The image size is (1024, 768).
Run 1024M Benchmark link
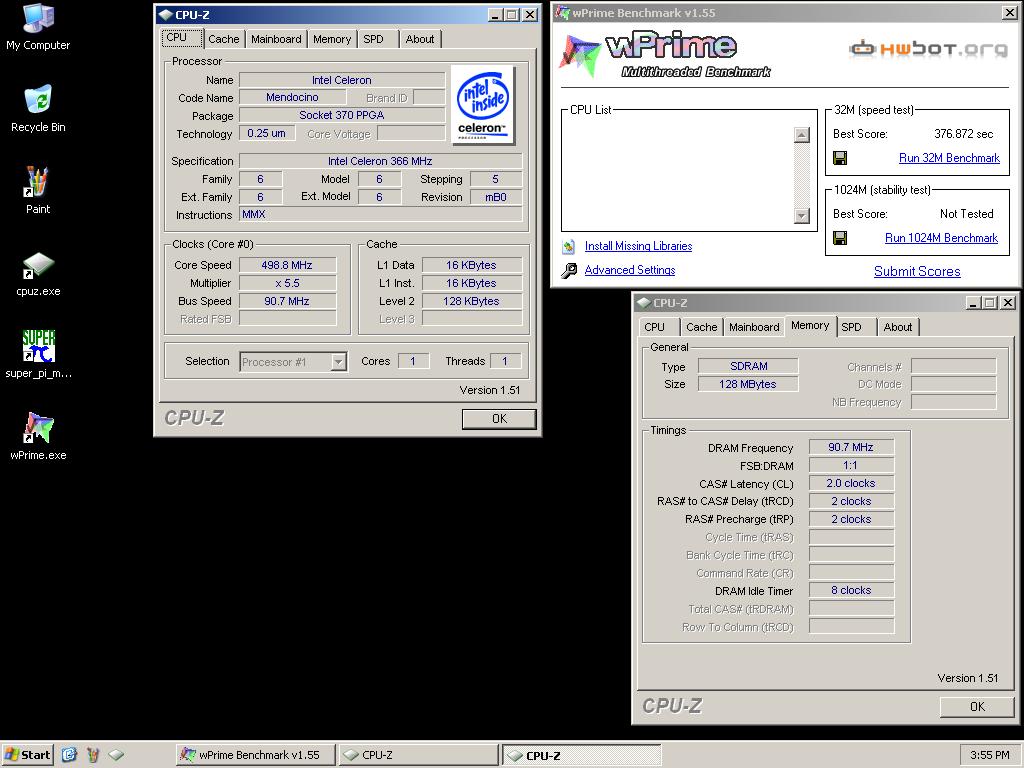pyautogui.click(x=941, y=238)
